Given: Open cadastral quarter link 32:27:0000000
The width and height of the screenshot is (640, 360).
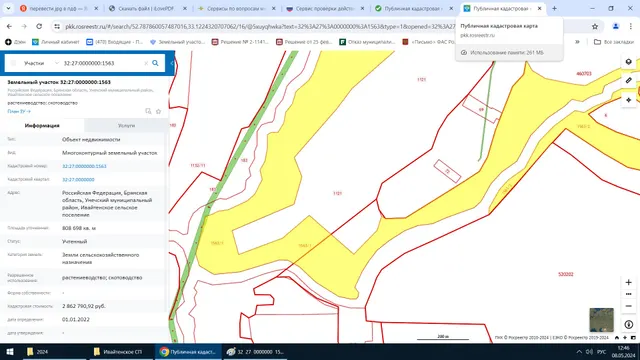Looking at the screenshot, I should coord(78,180).
